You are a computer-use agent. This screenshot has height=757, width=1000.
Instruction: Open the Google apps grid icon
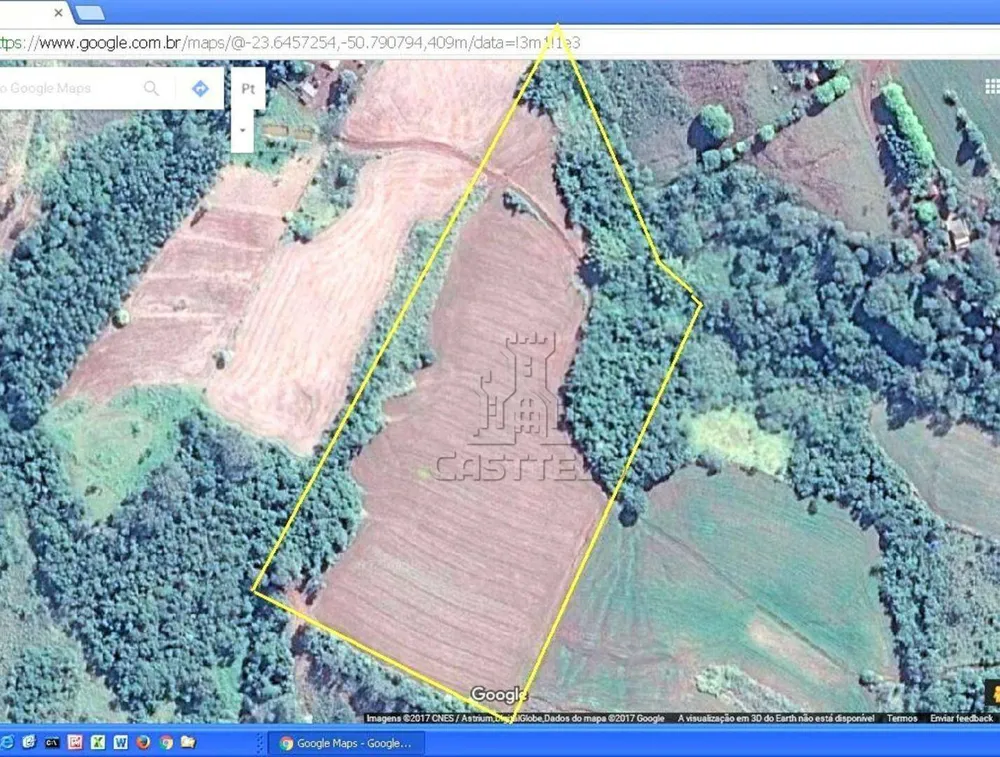tap(992, 85)
